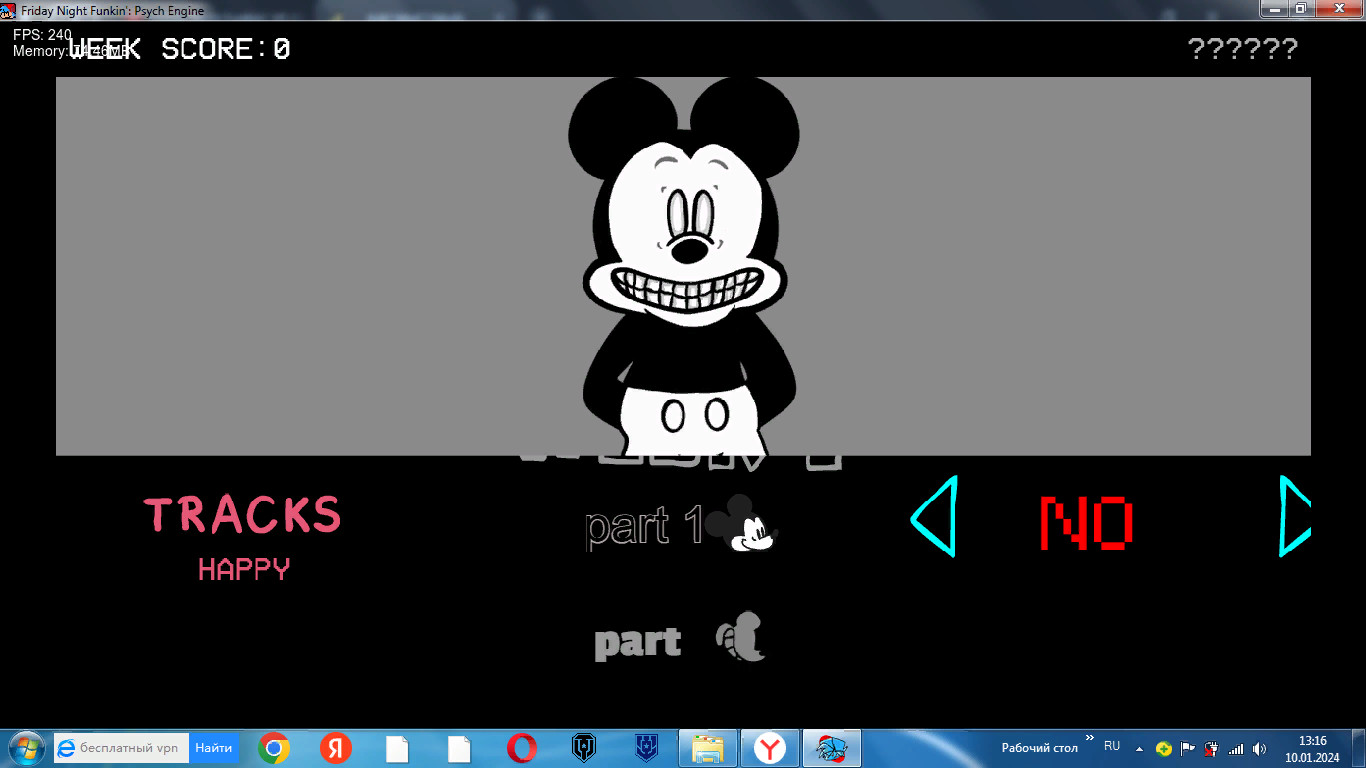Open Google Chrome from the taskbar
Screen dimensions: 1366x768
(x=273, y=747)
